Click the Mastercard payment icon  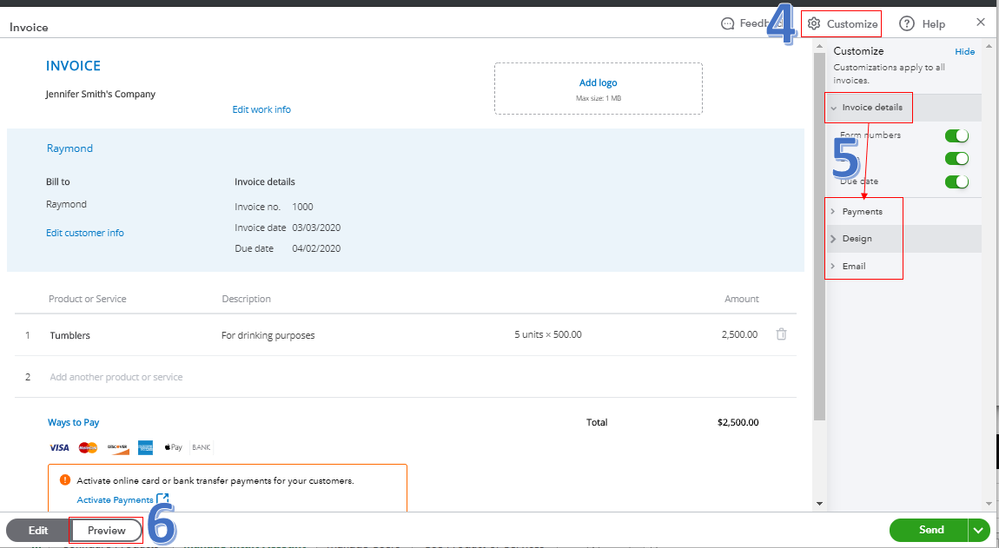88,447
